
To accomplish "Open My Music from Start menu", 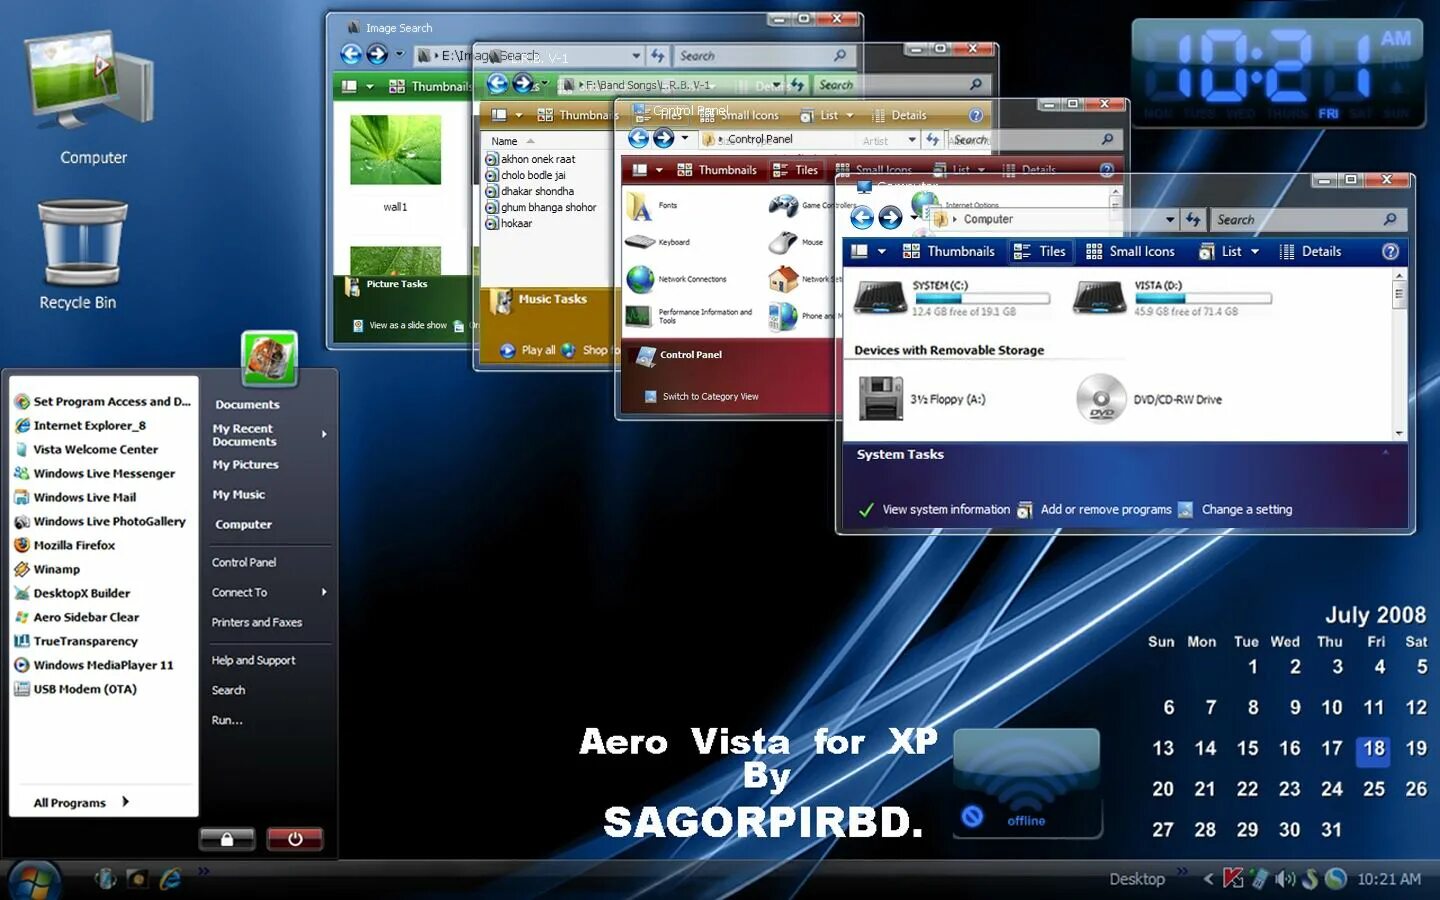I will pyautogui.click(x=238, y=494).
